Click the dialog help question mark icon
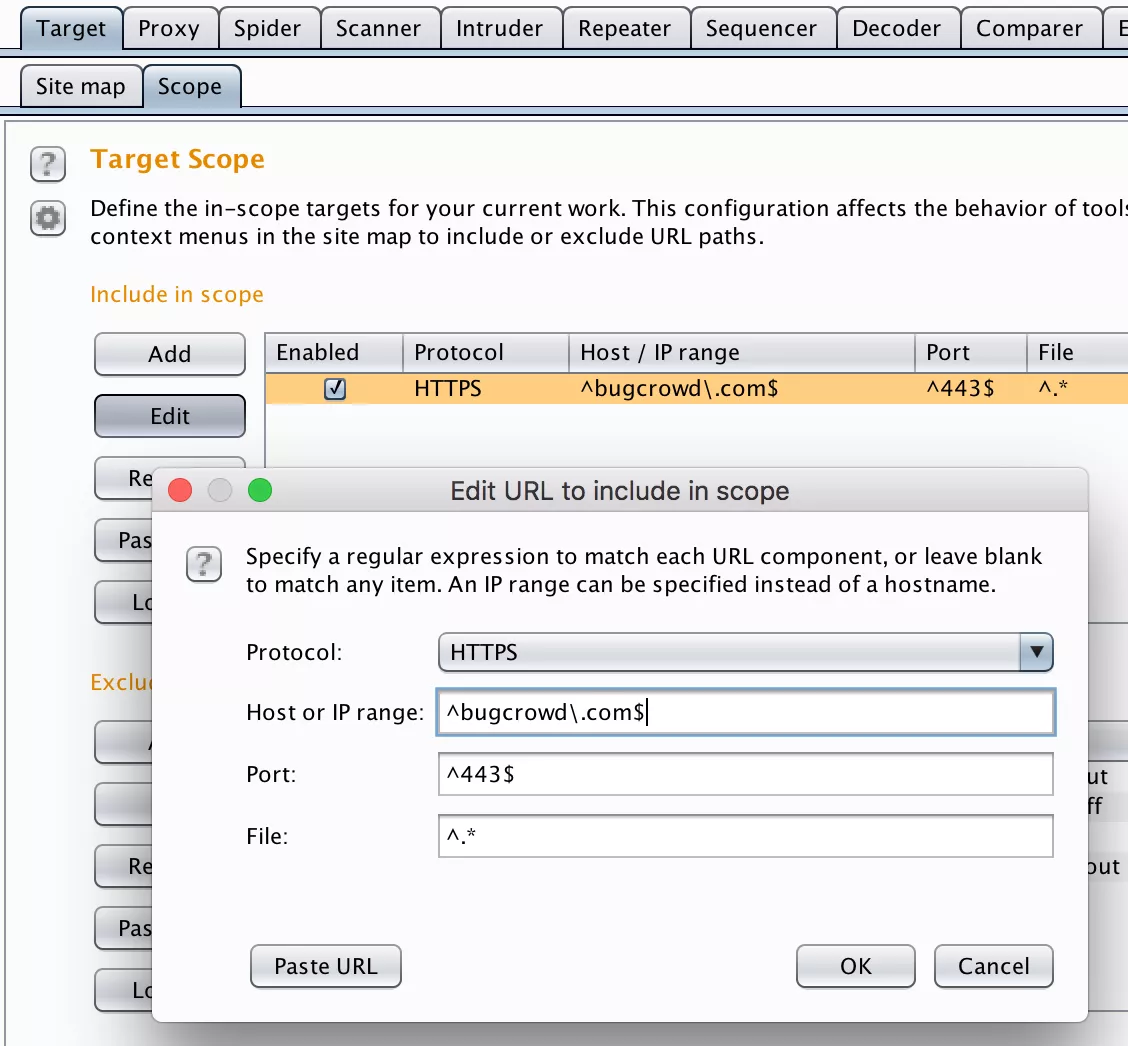This screenshot has width=1128, height=1046. click(204, 564)
